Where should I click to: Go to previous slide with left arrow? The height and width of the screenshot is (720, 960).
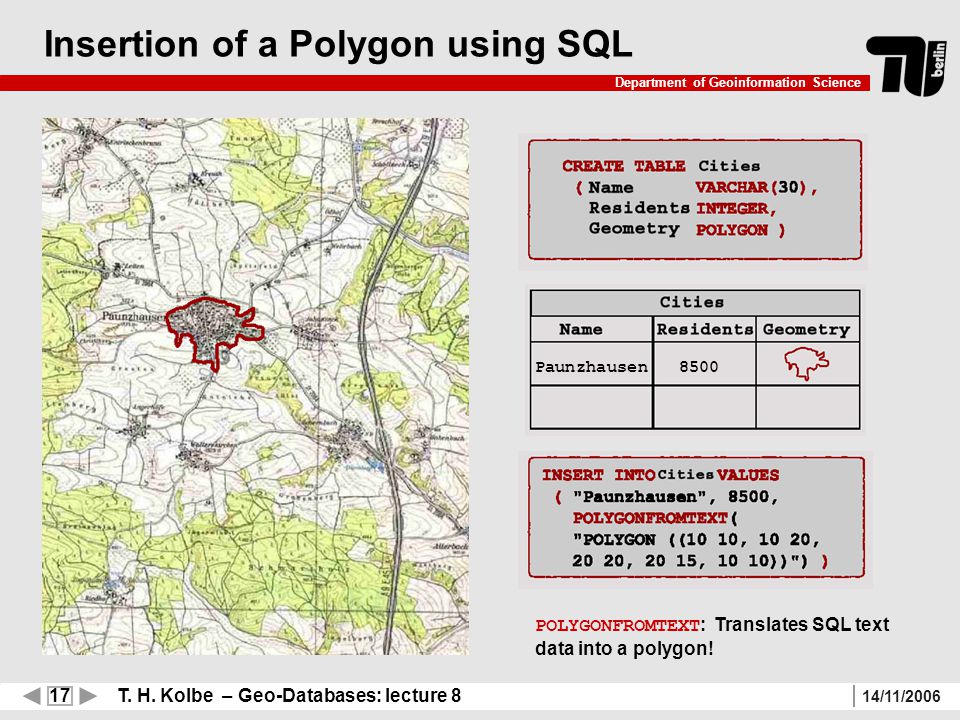32,696
